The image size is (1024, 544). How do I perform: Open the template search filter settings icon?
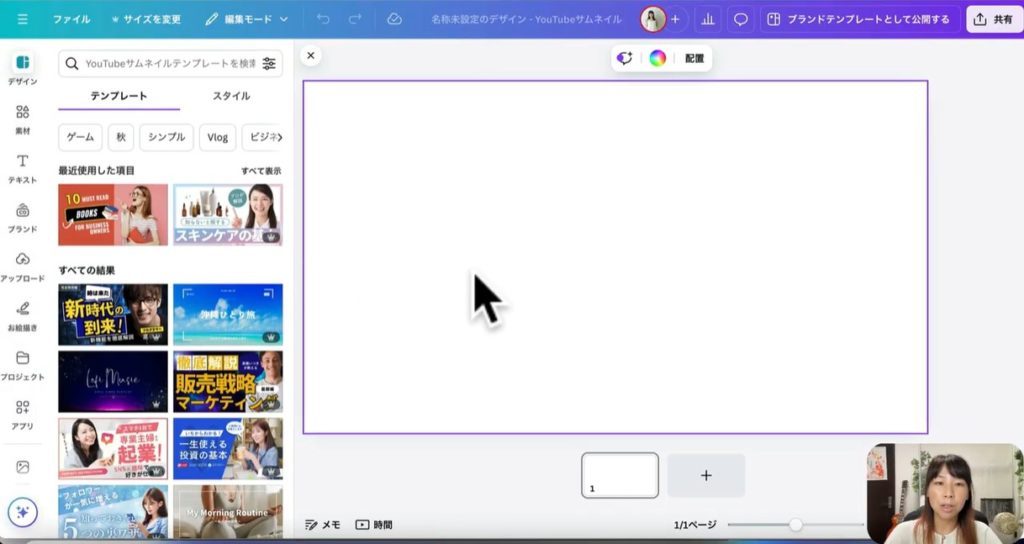pyautogui.click(x=269, y=64)
